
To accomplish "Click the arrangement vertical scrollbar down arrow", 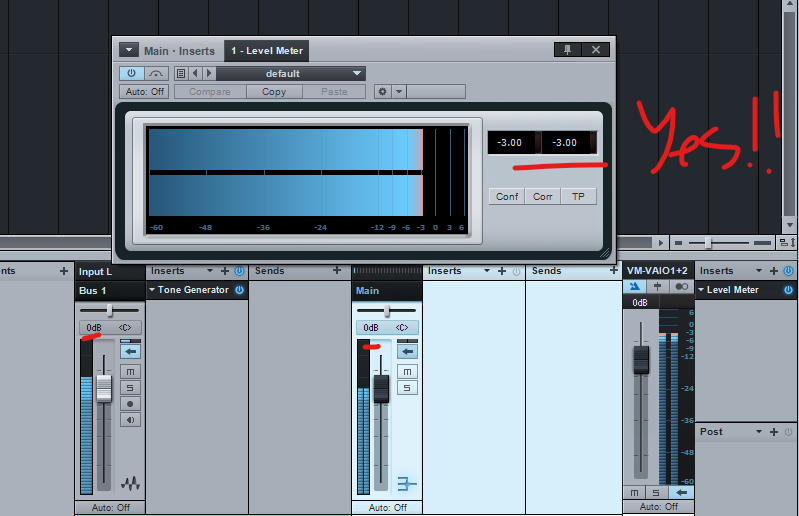I will pyautogui.click(x=790, y=225).
